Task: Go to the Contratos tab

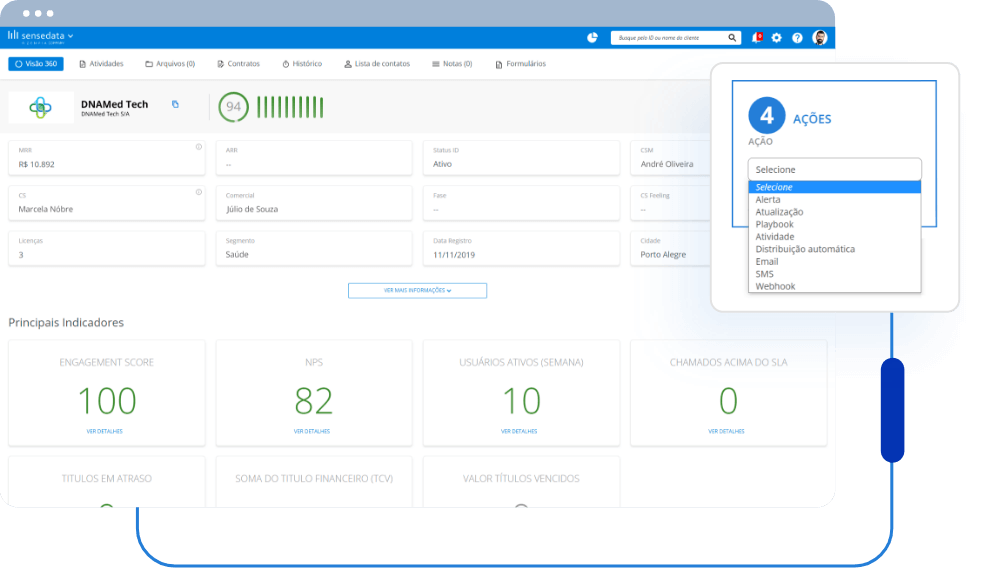Action: pyautogui.click(x=239, y=64)
